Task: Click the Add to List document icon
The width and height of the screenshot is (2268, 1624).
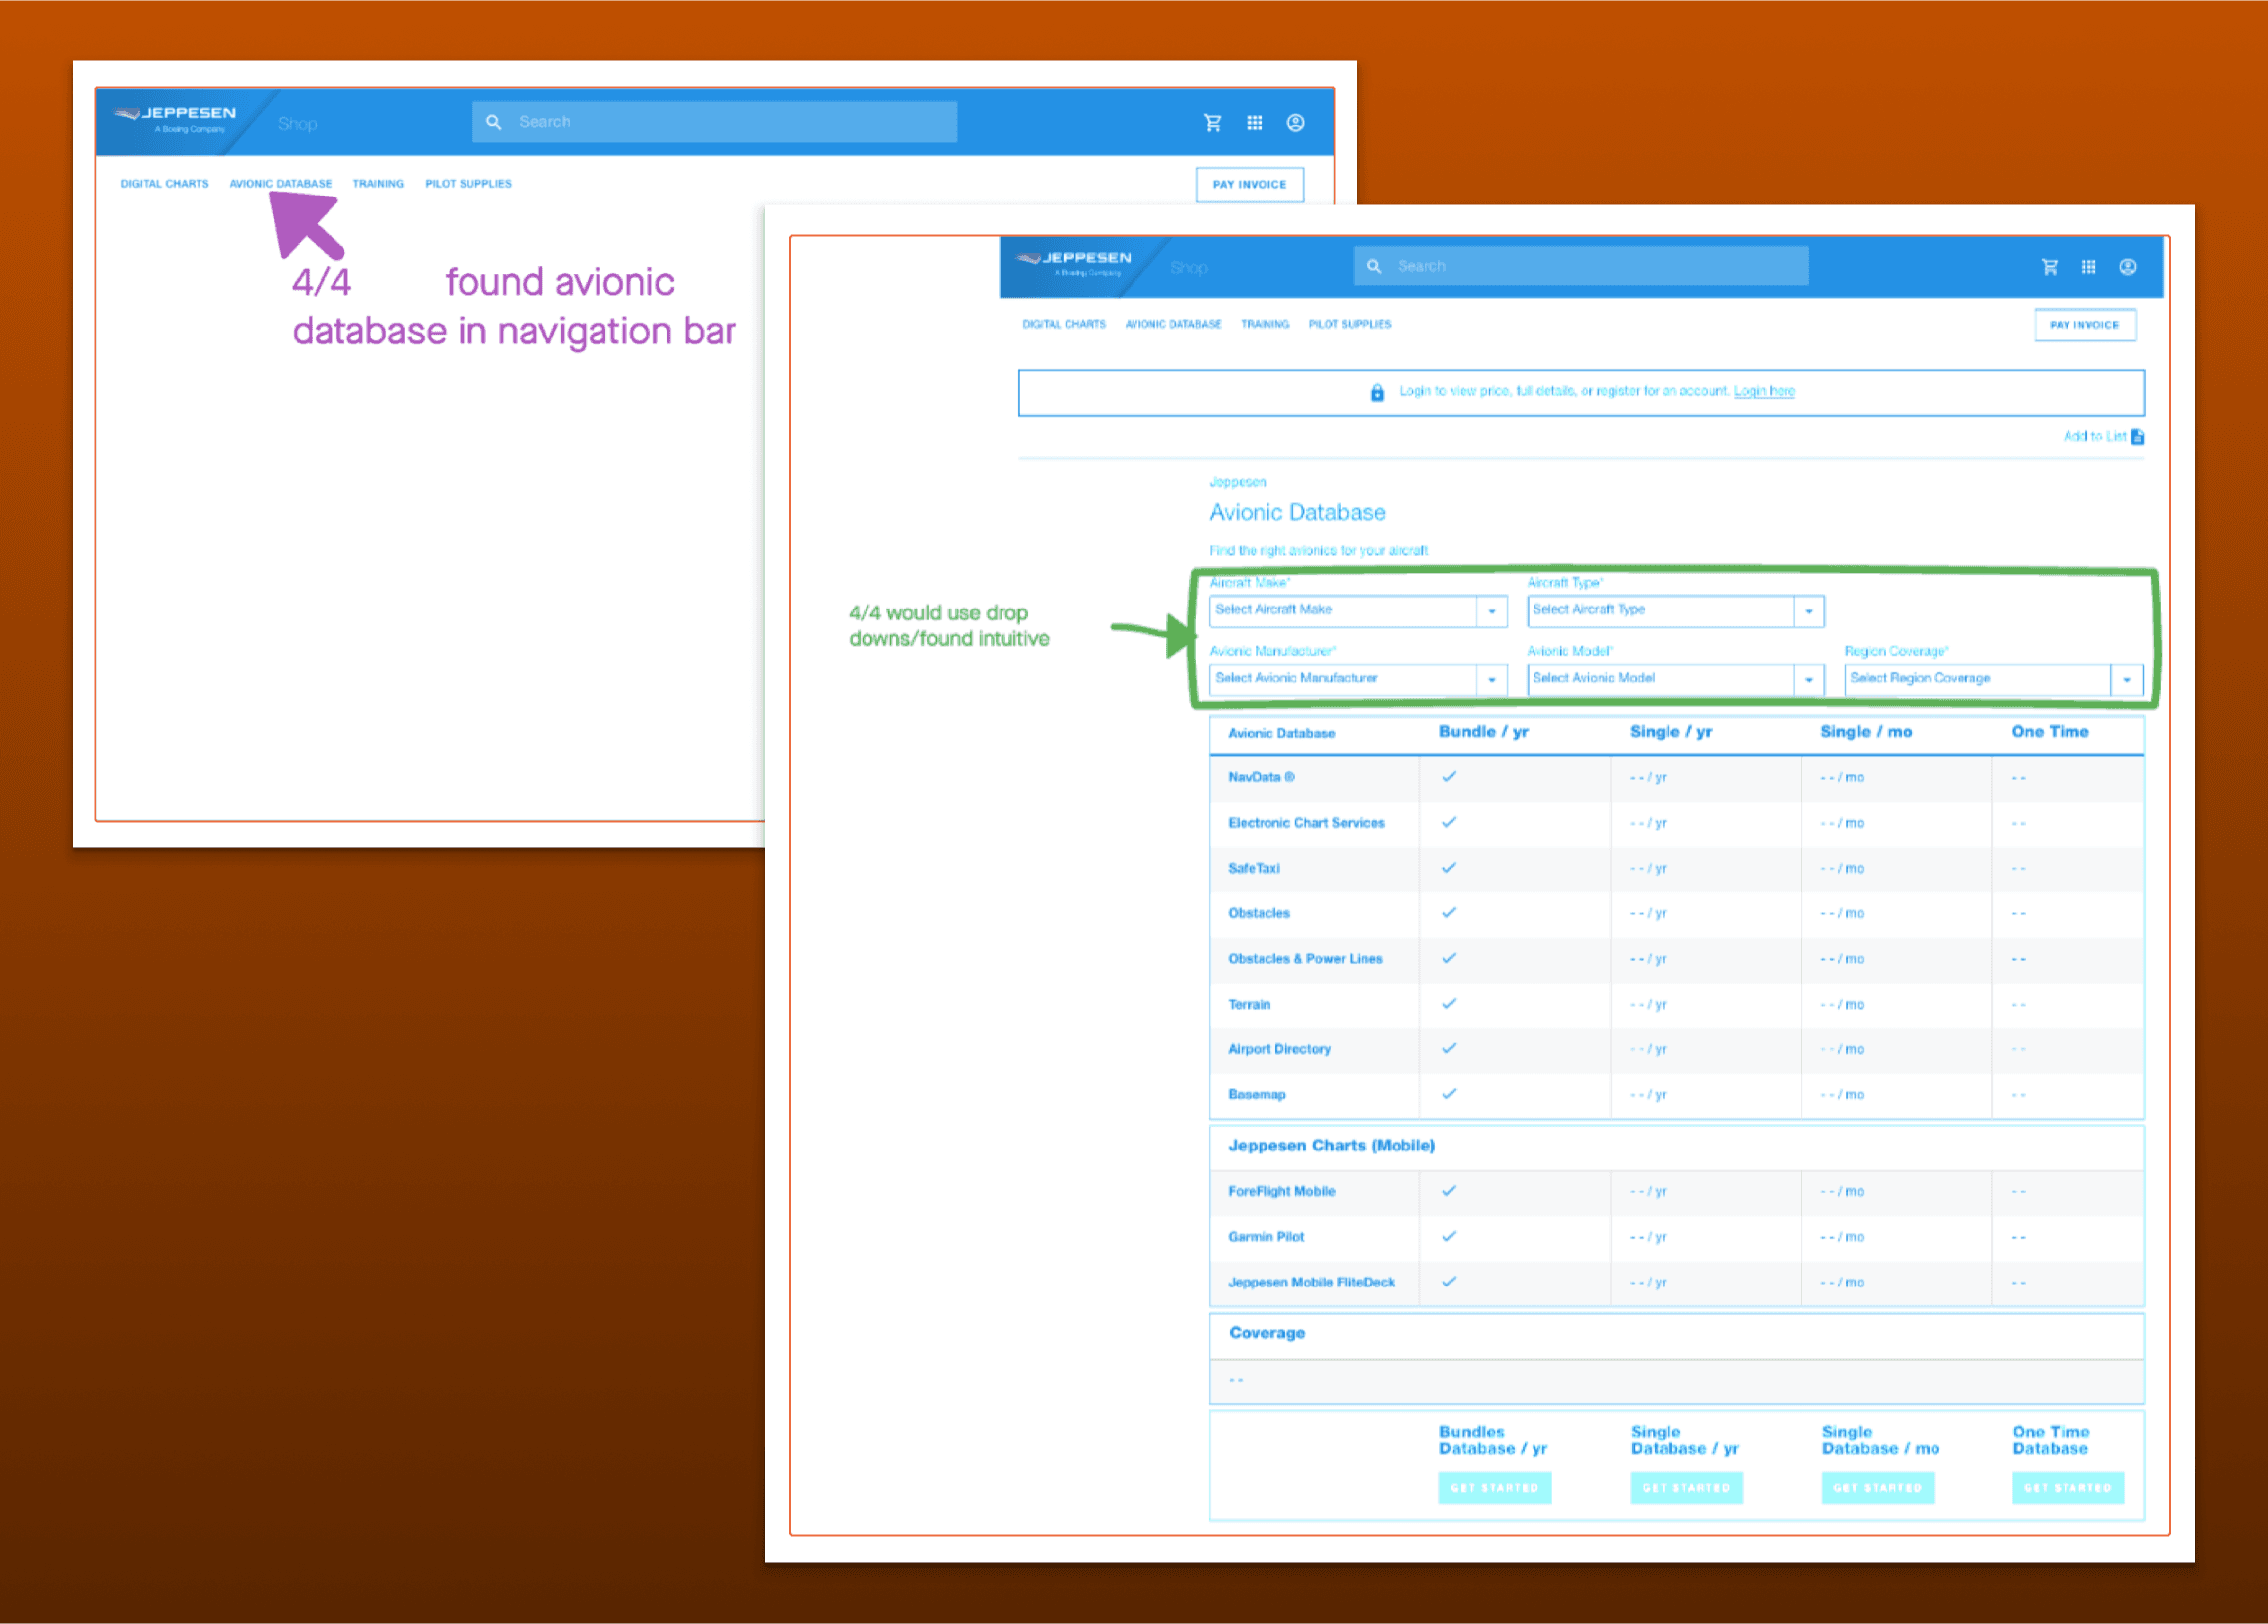Action: 2138,436
